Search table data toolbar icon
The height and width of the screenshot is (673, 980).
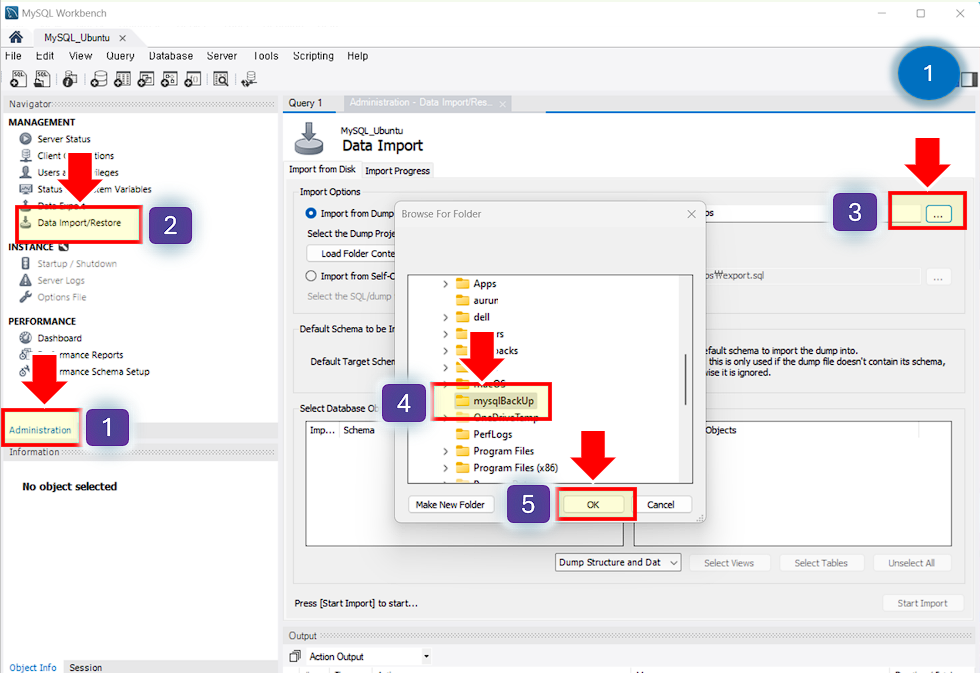[x=221, y=79]
